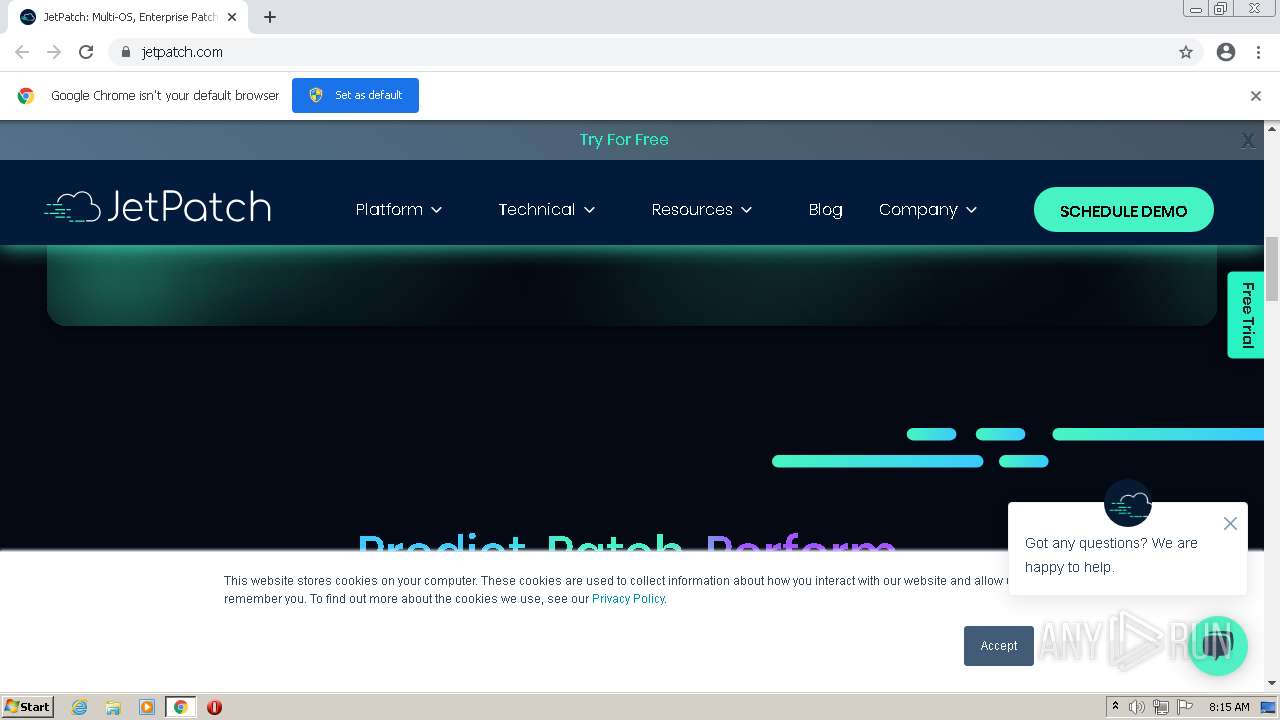Screen dimensions: 1280x720
Task: Go to the Blog page
Action: pyautogui.click(x=826, y=209)
